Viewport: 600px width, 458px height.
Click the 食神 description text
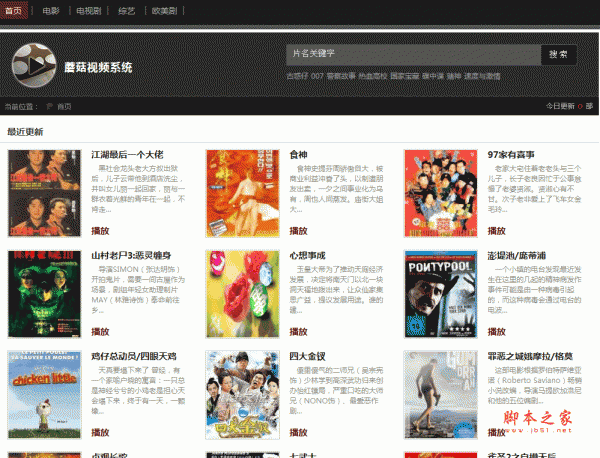point(336,189)
